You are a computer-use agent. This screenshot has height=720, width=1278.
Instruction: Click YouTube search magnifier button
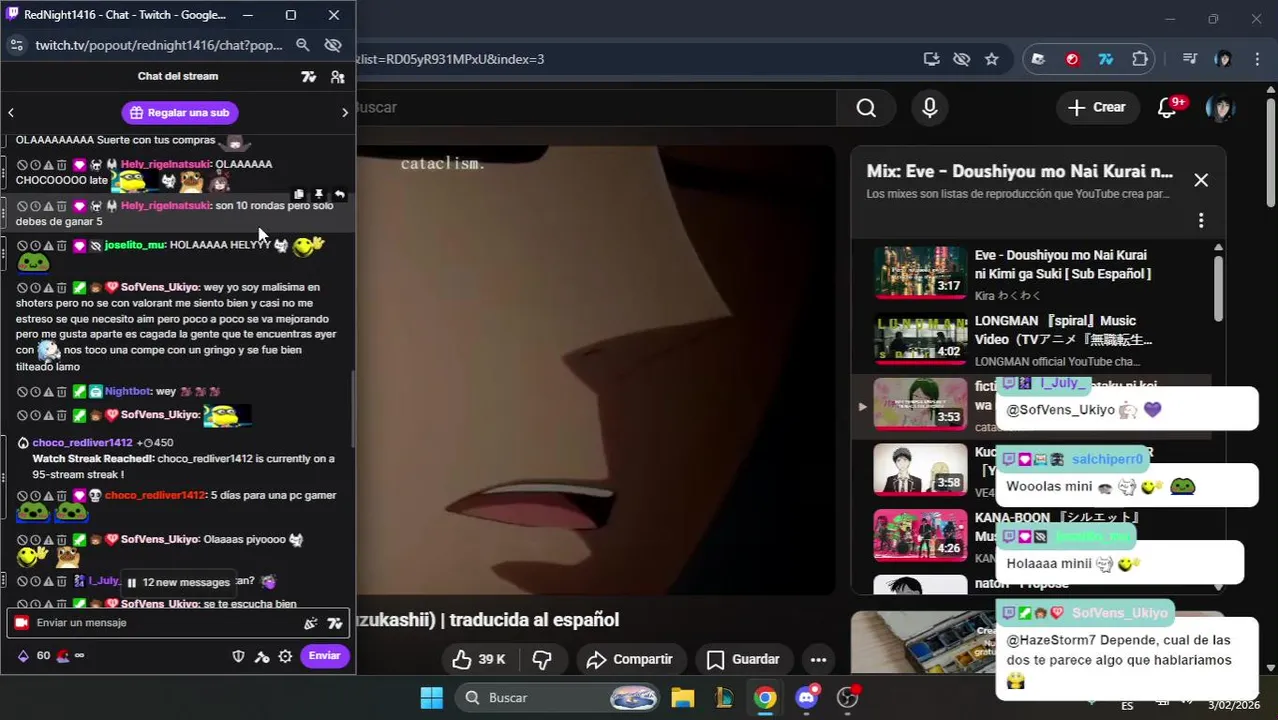point(866,108)
